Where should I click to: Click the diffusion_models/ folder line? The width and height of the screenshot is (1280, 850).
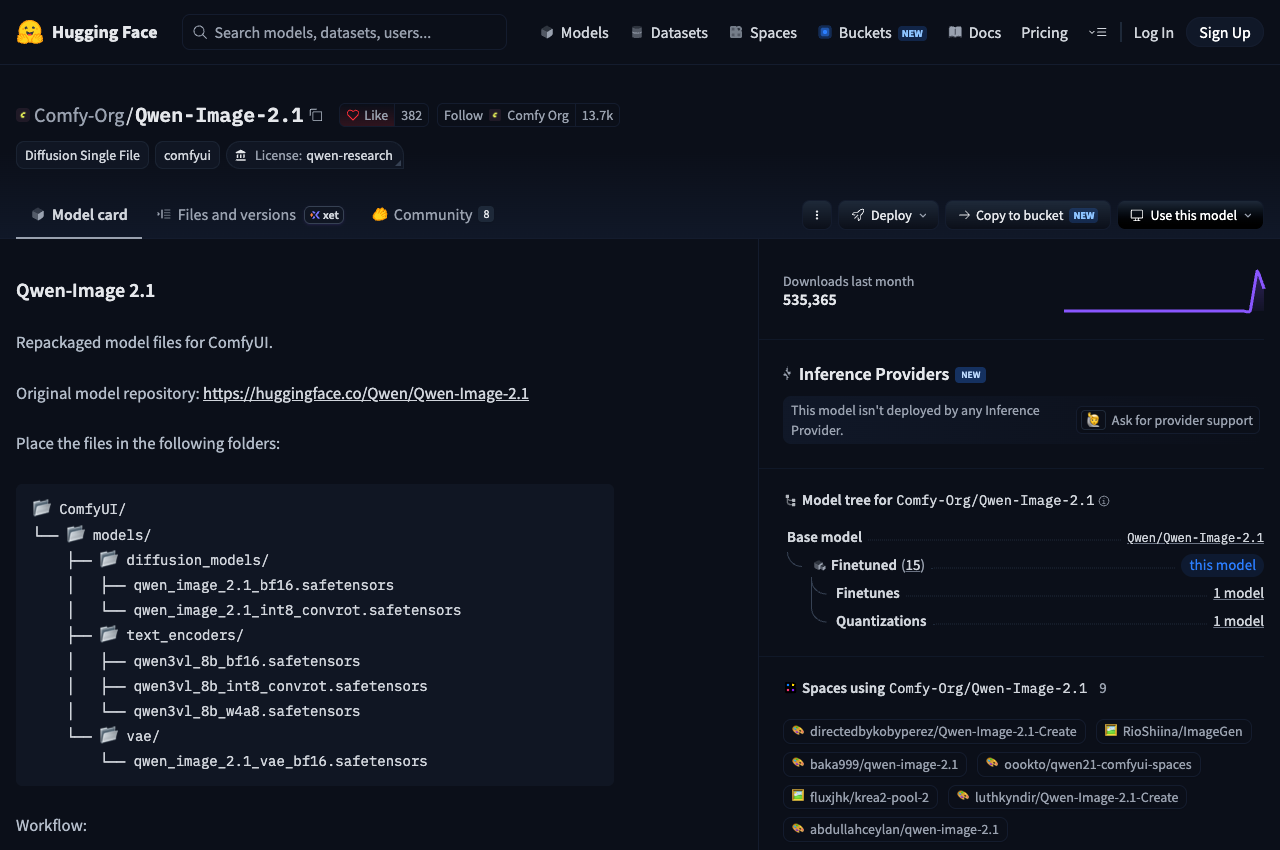click(184, 560)
